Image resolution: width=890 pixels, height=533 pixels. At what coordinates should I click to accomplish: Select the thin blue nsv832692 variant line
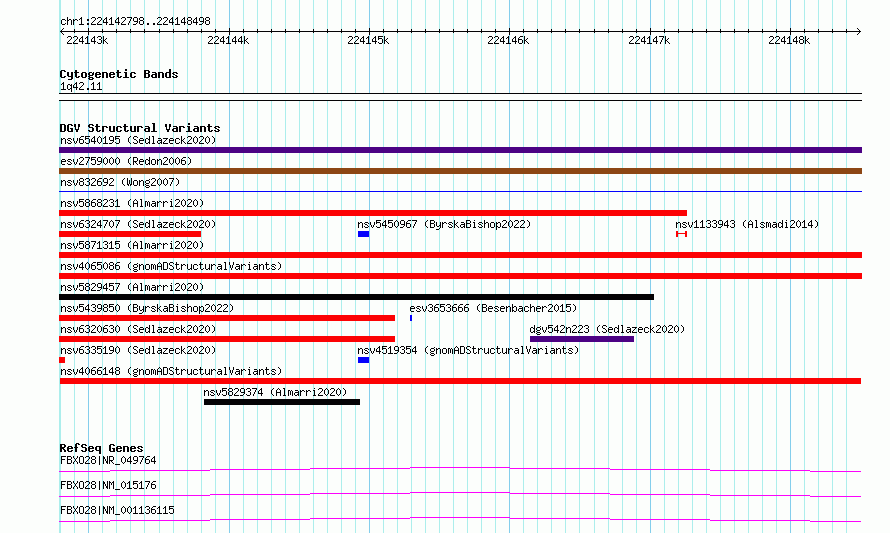pyautogui.click(x=460, y=191)
